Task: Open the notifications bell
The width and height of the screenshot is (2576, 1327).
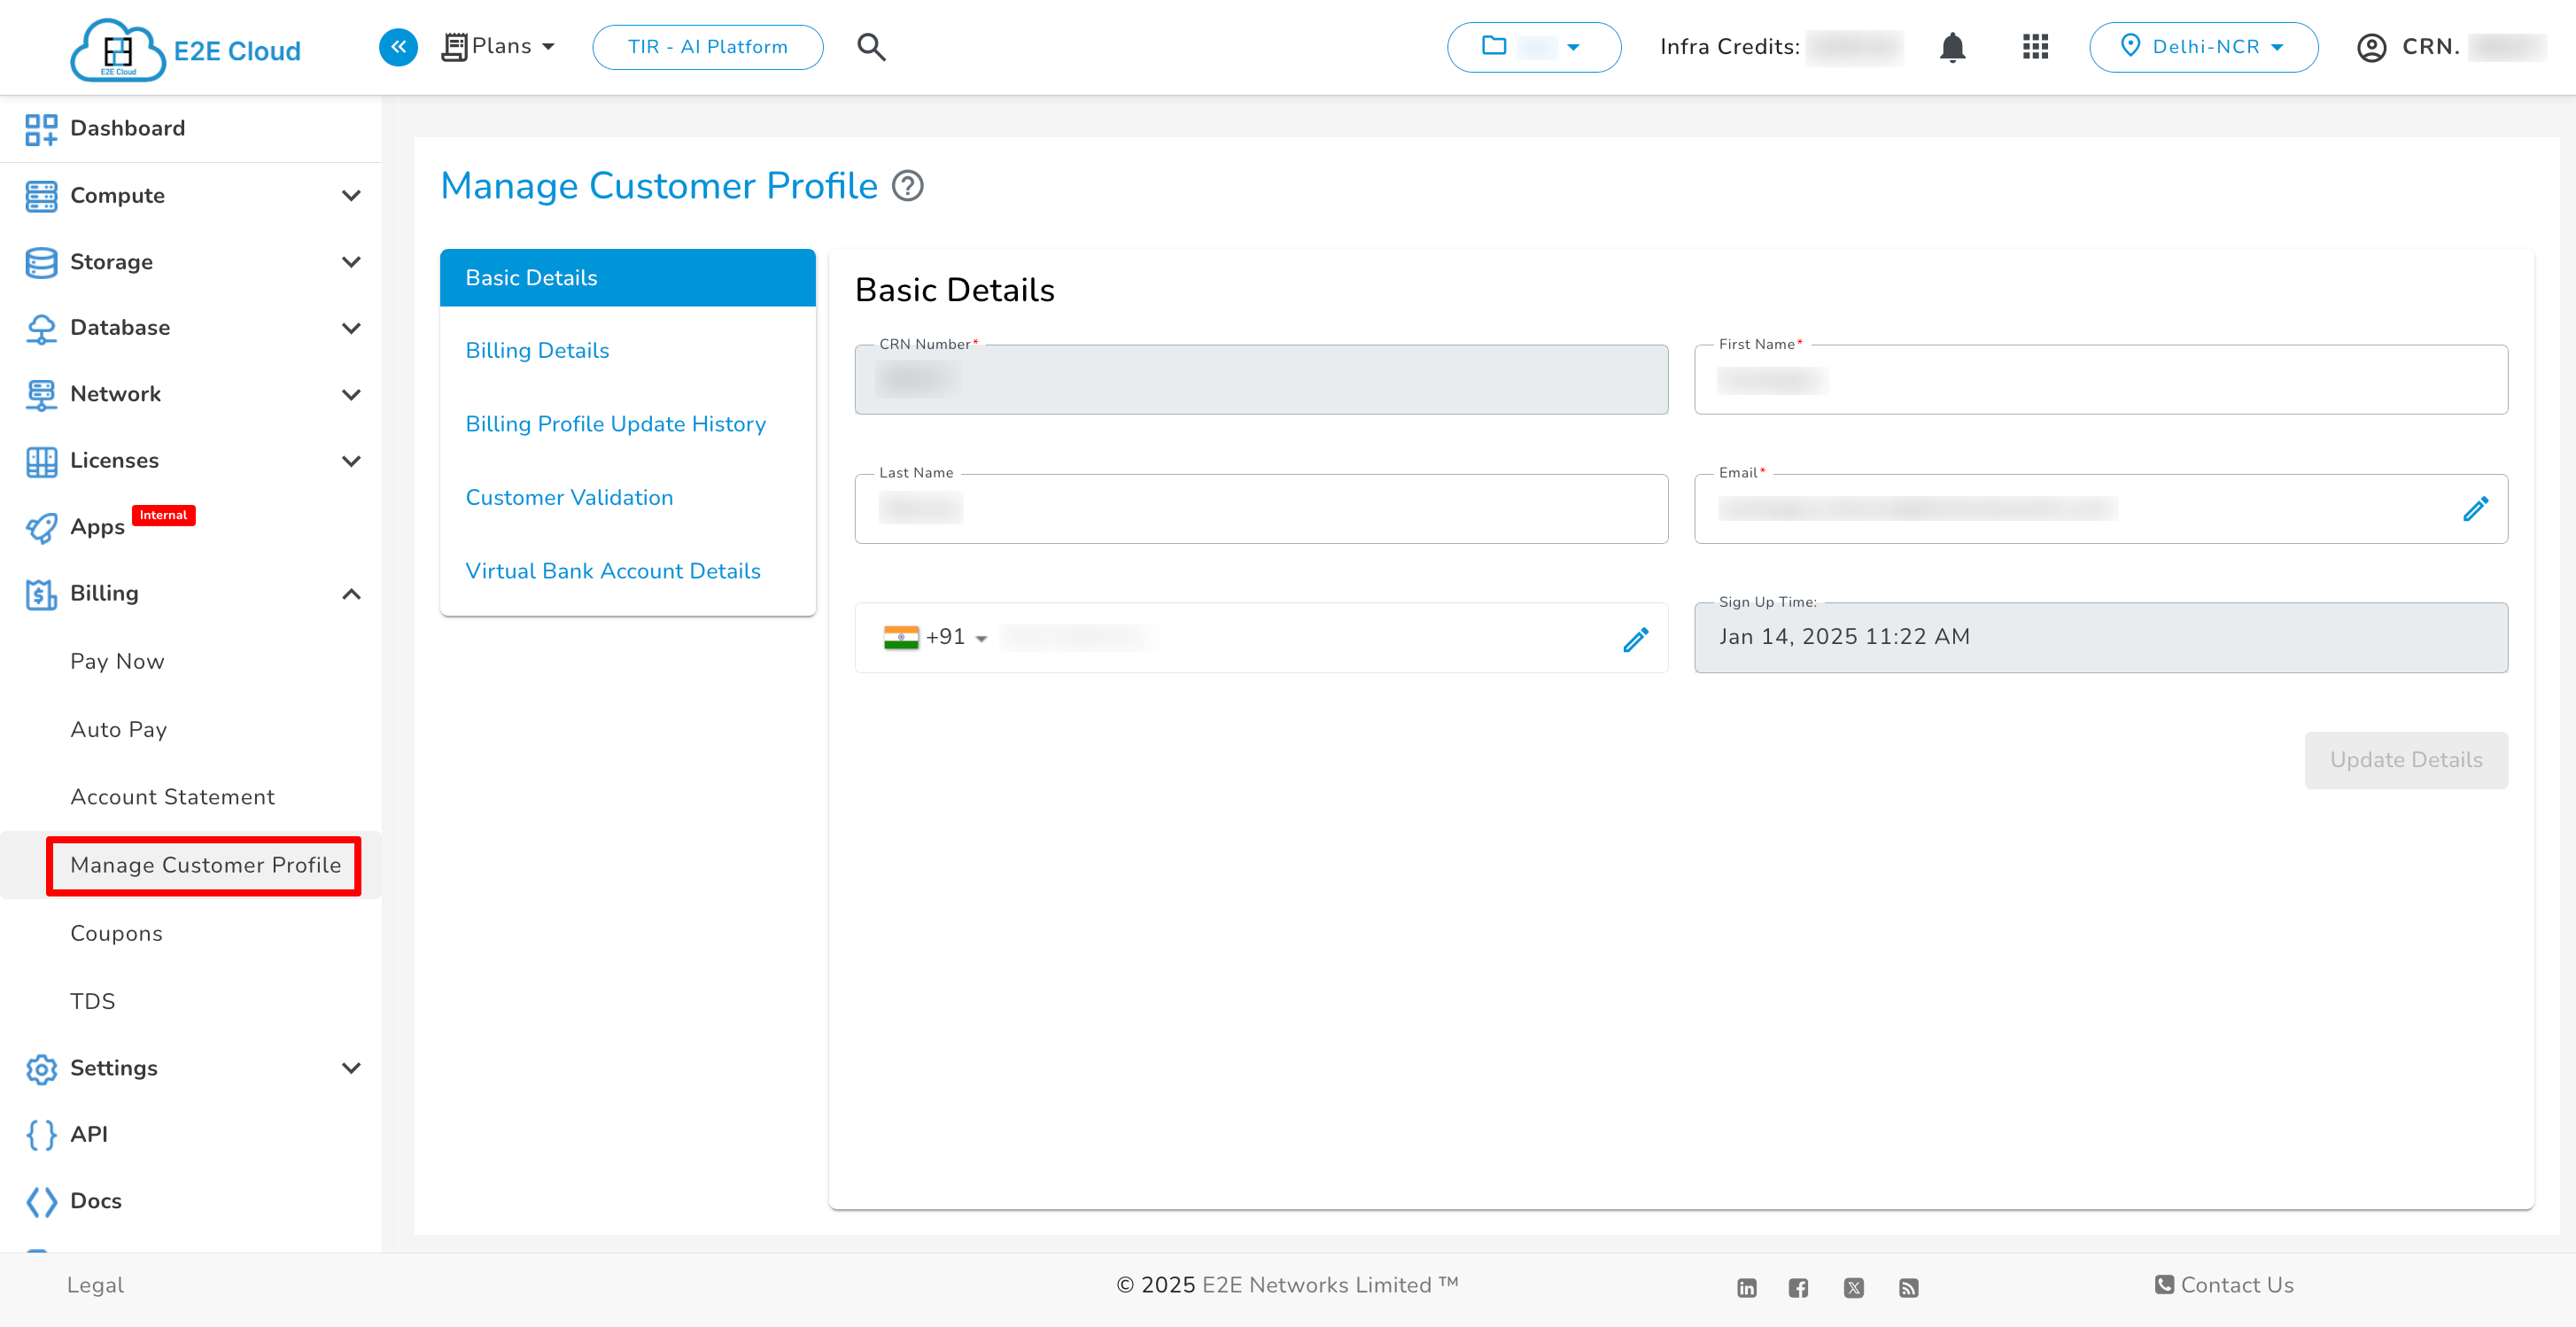Action: (1952, 47)
